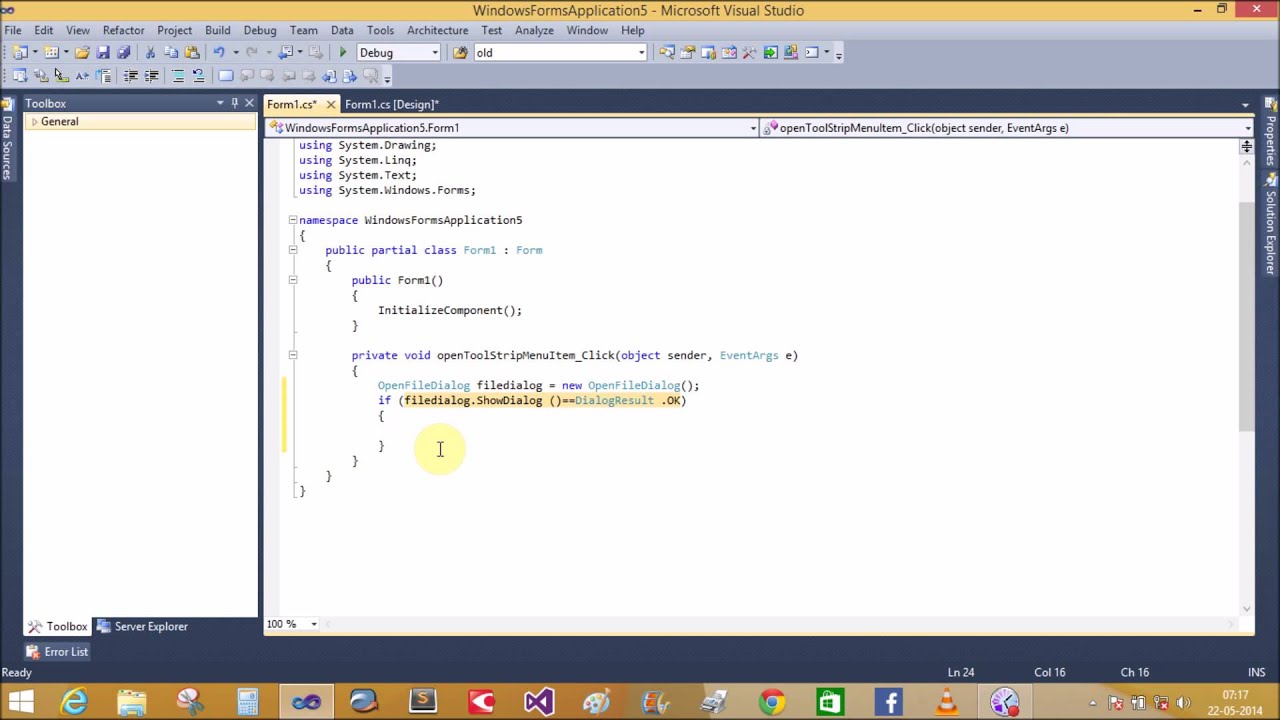Viewport: 1280px width, 720px height.
Task: Expand the General group in Toolbox
Action: [x=34, y=121]
